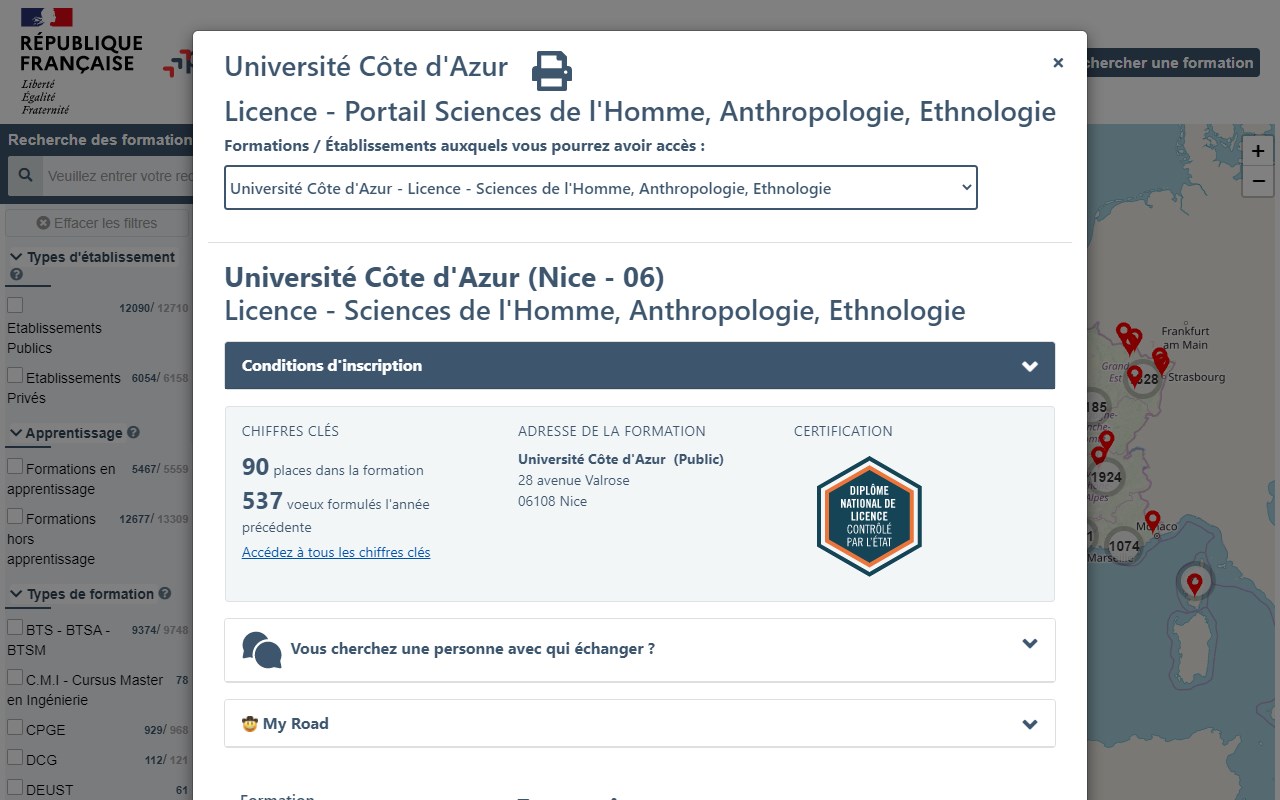Click the search magnifier icon

(22, 176)
